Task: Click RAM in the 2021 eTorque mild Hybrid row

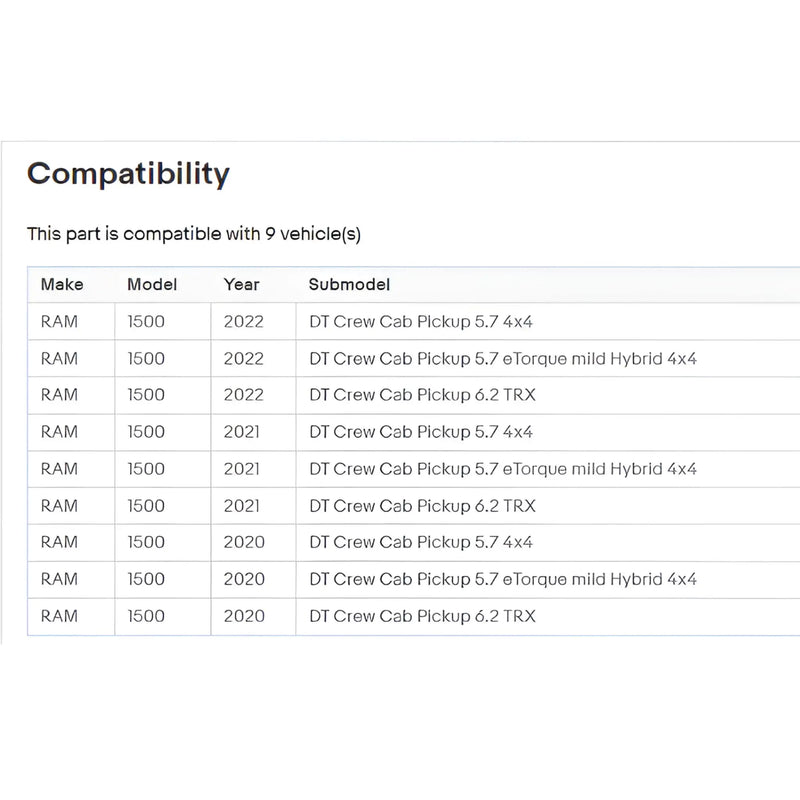Action: pyautogui.click(x=59, y=469)
